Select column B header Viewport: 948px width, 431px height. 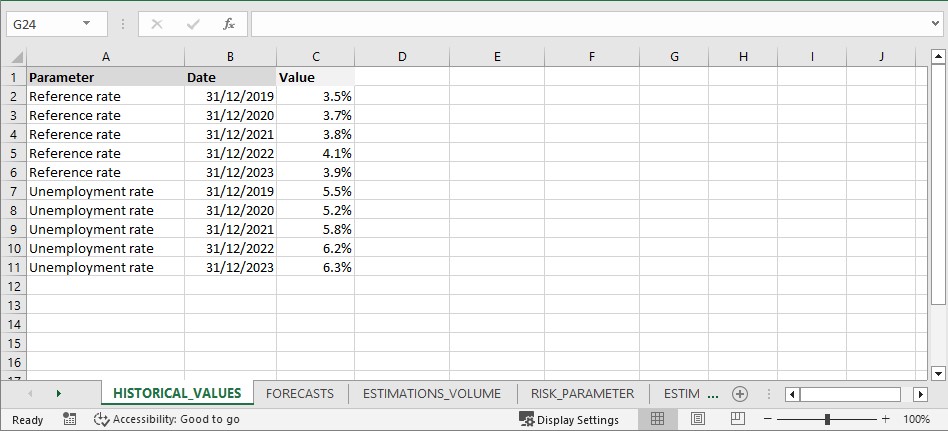(230, 57)
